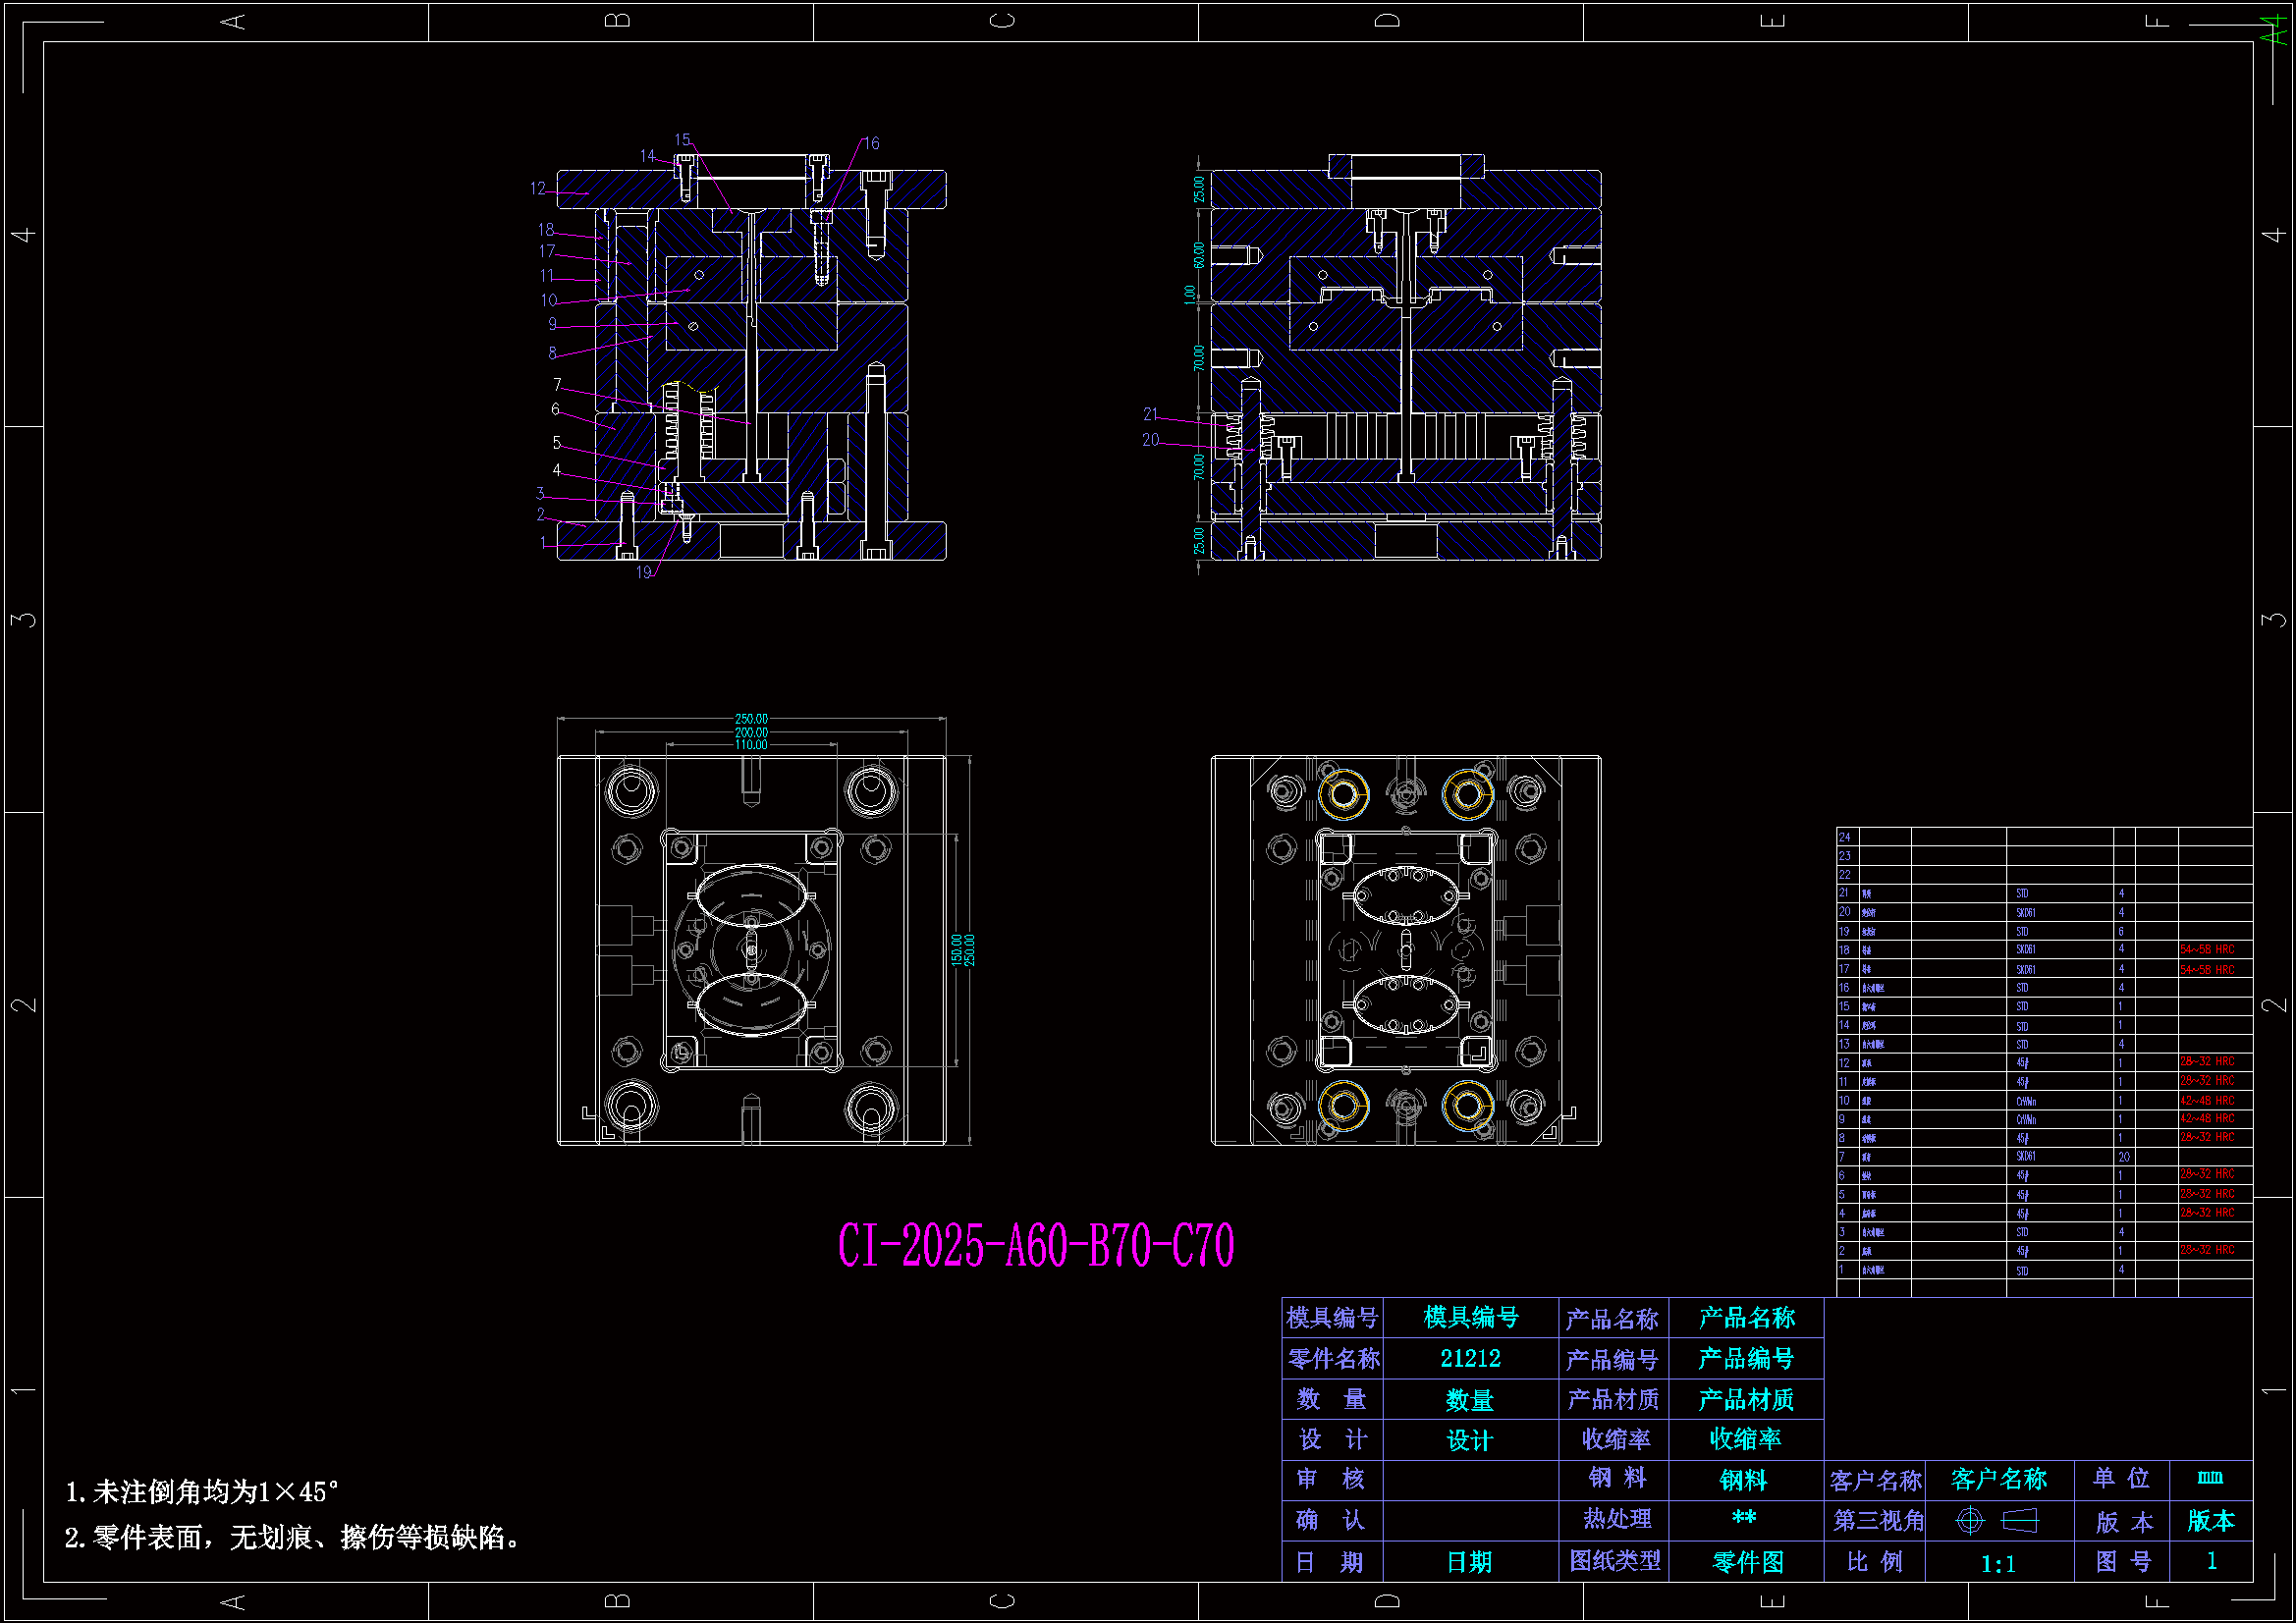
Task: Click note 2 about surface defects
Action: 293,1537
